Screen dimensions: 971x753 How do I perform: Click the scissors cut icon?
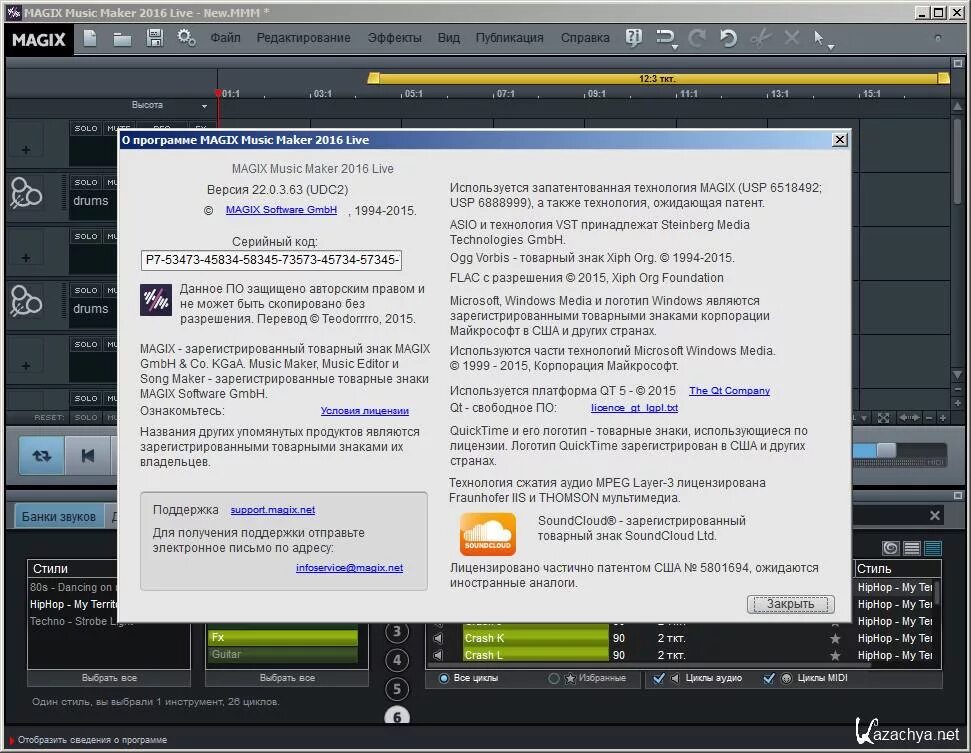[x=760, y=38]
